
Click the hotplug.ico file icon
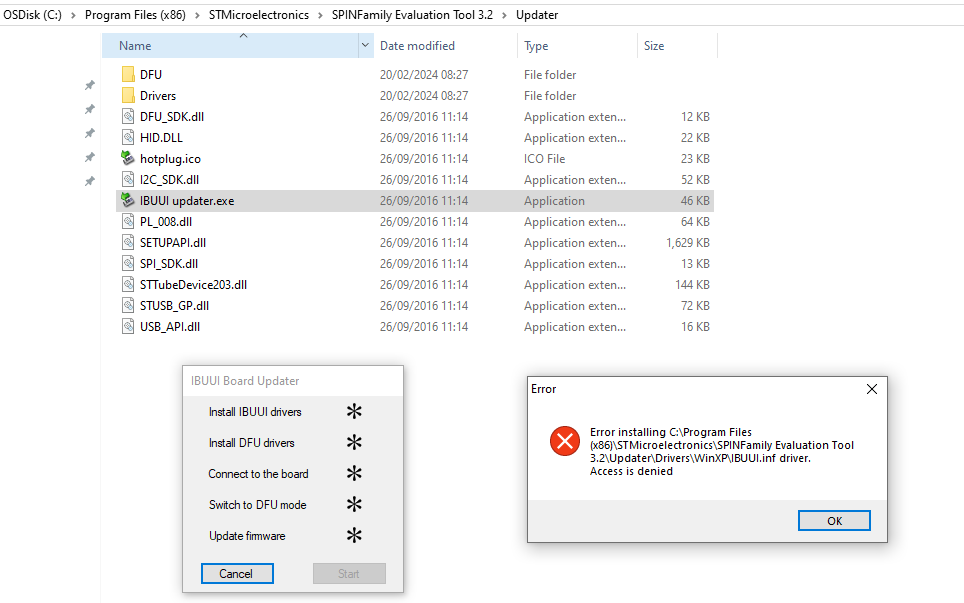tap(128, 158)
